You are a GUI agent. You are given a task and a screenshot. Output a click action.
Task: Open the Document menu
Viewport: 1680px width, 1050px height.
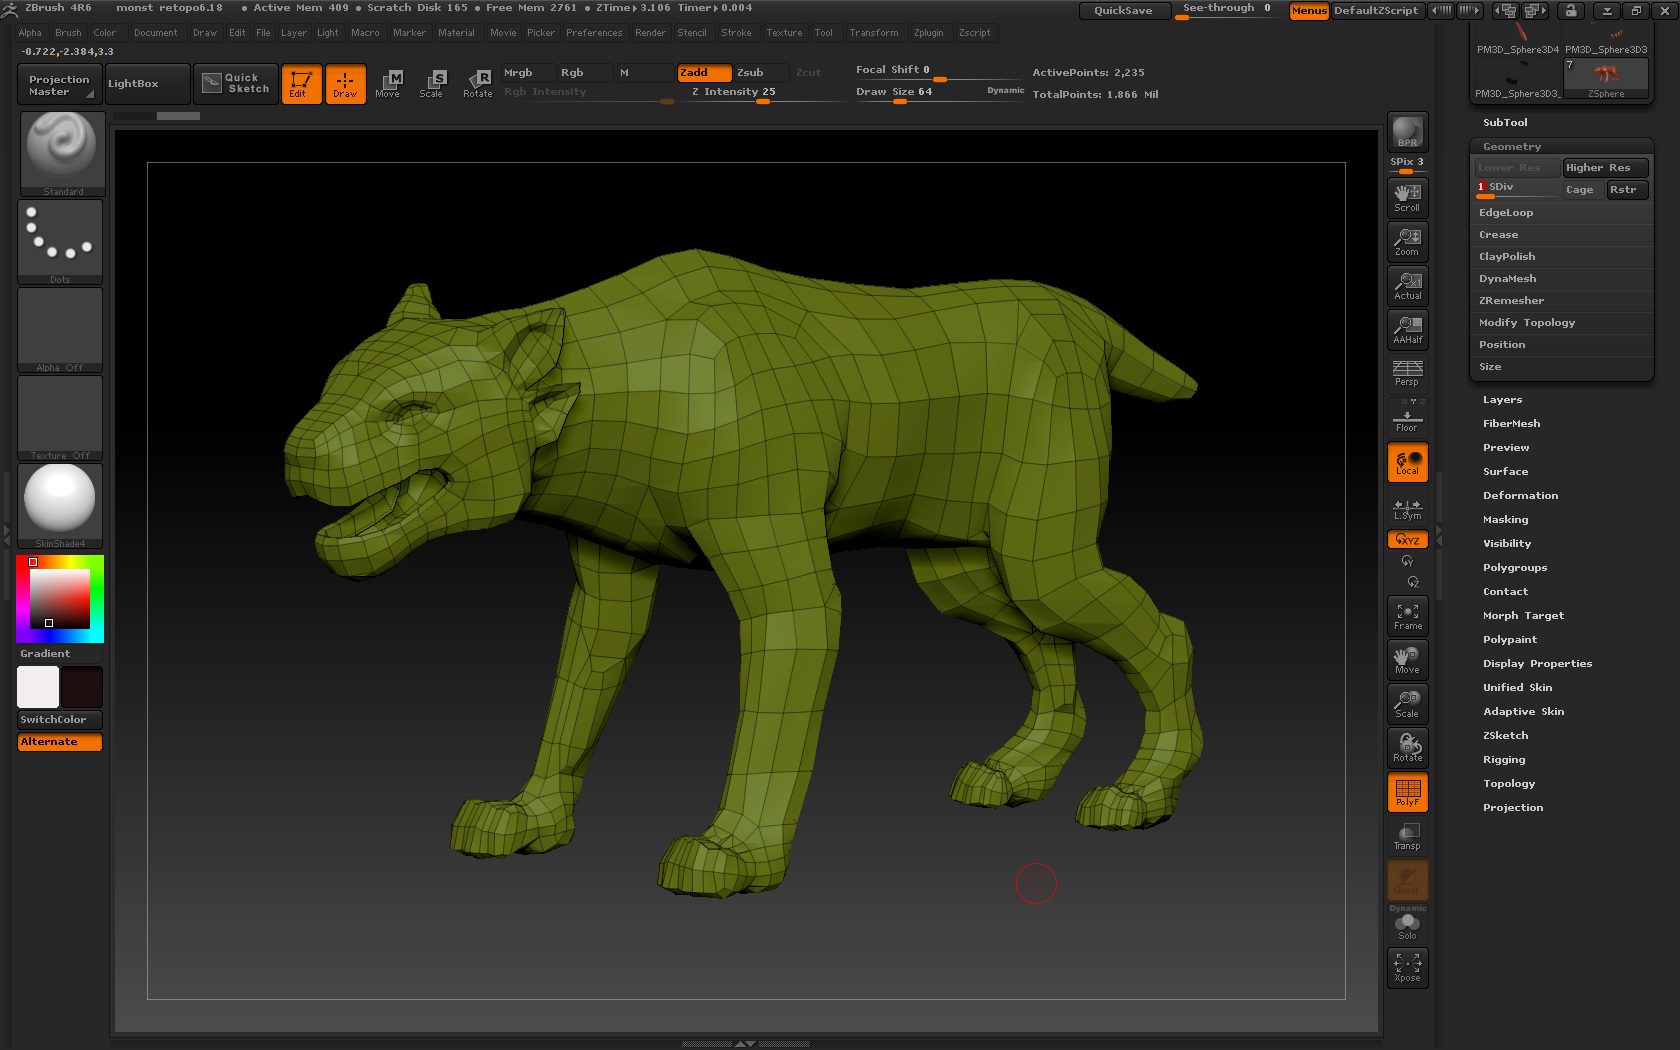[x=156, y=33]
